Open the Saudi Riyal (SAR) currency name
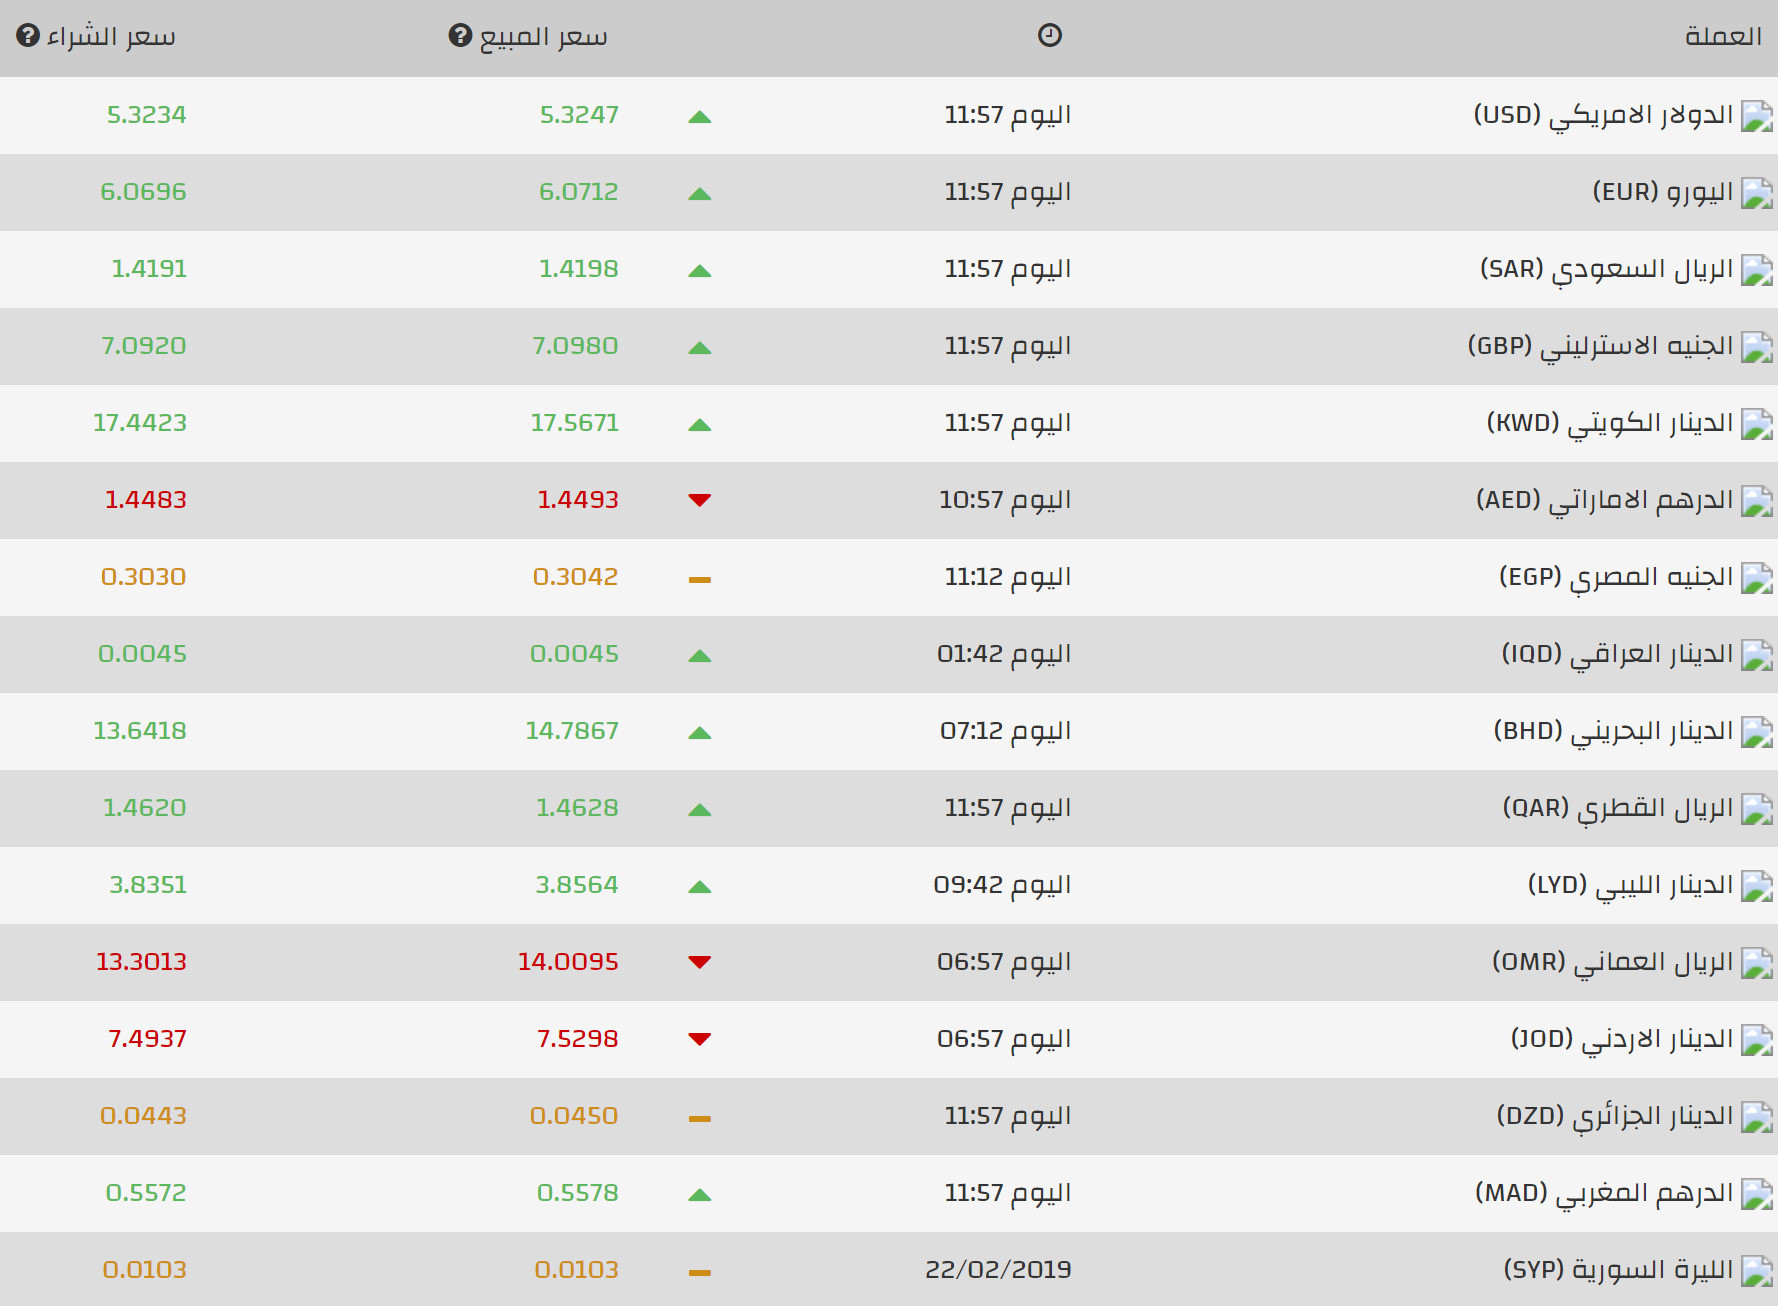This screenshot has height=1306, width=1778. coord(1606,269)
